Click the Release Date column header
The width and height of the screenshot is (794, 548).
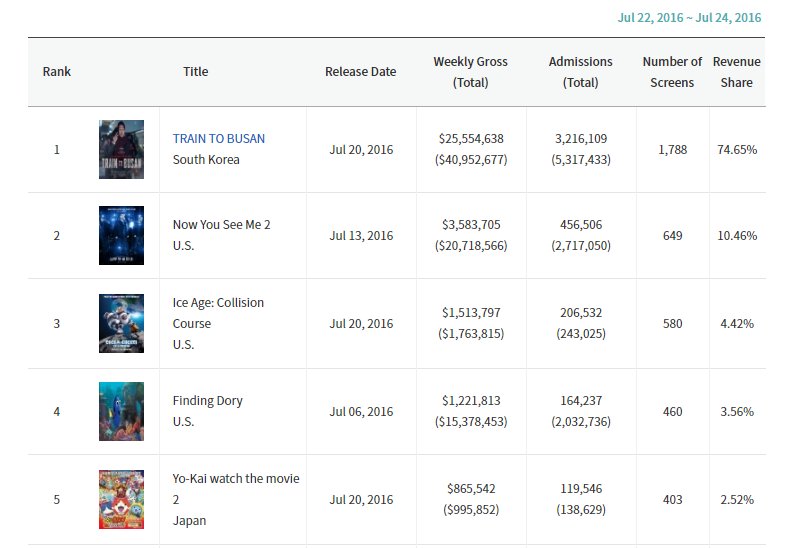tap(360, 72)
